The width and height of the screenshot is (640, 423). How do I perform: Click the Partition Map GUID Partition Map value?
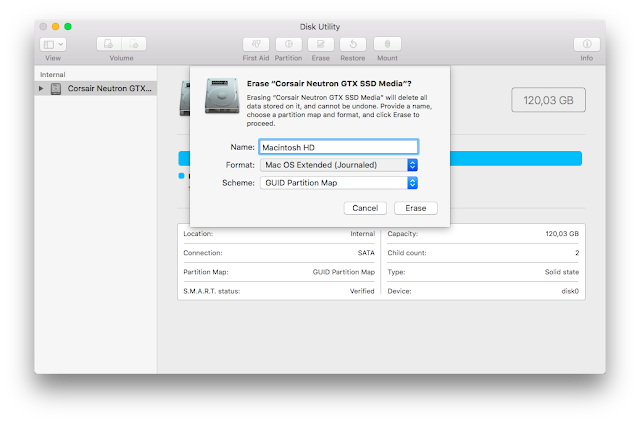pos(344,272)
